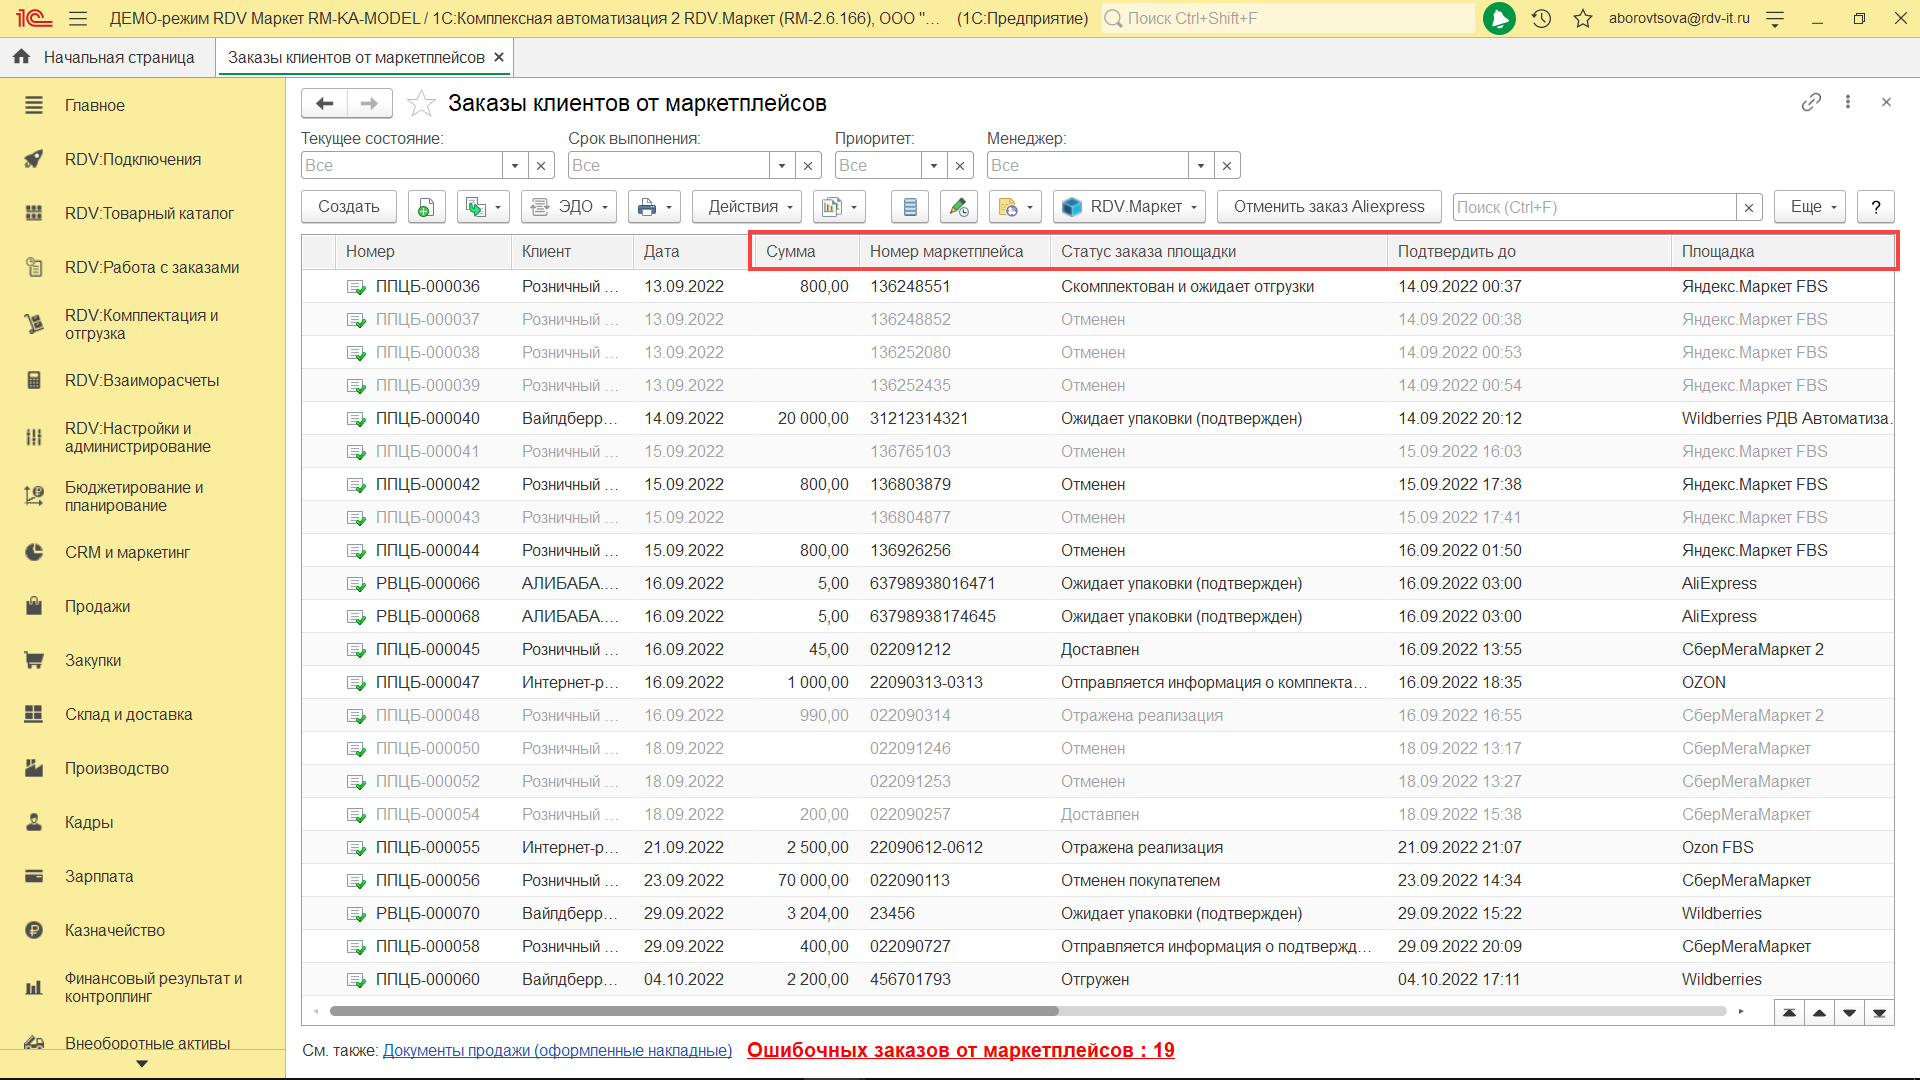Open the history icon in the title bar
This screenshot has height=1080, width=1920.
pos(1541,18)
